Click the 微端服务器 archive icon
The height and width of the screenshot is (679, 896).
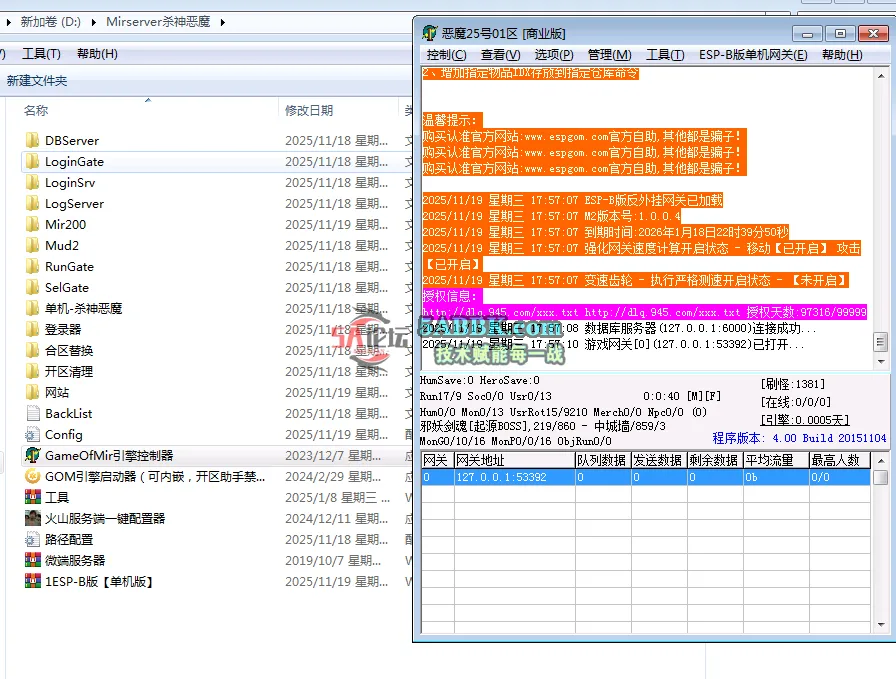(32, 560)
